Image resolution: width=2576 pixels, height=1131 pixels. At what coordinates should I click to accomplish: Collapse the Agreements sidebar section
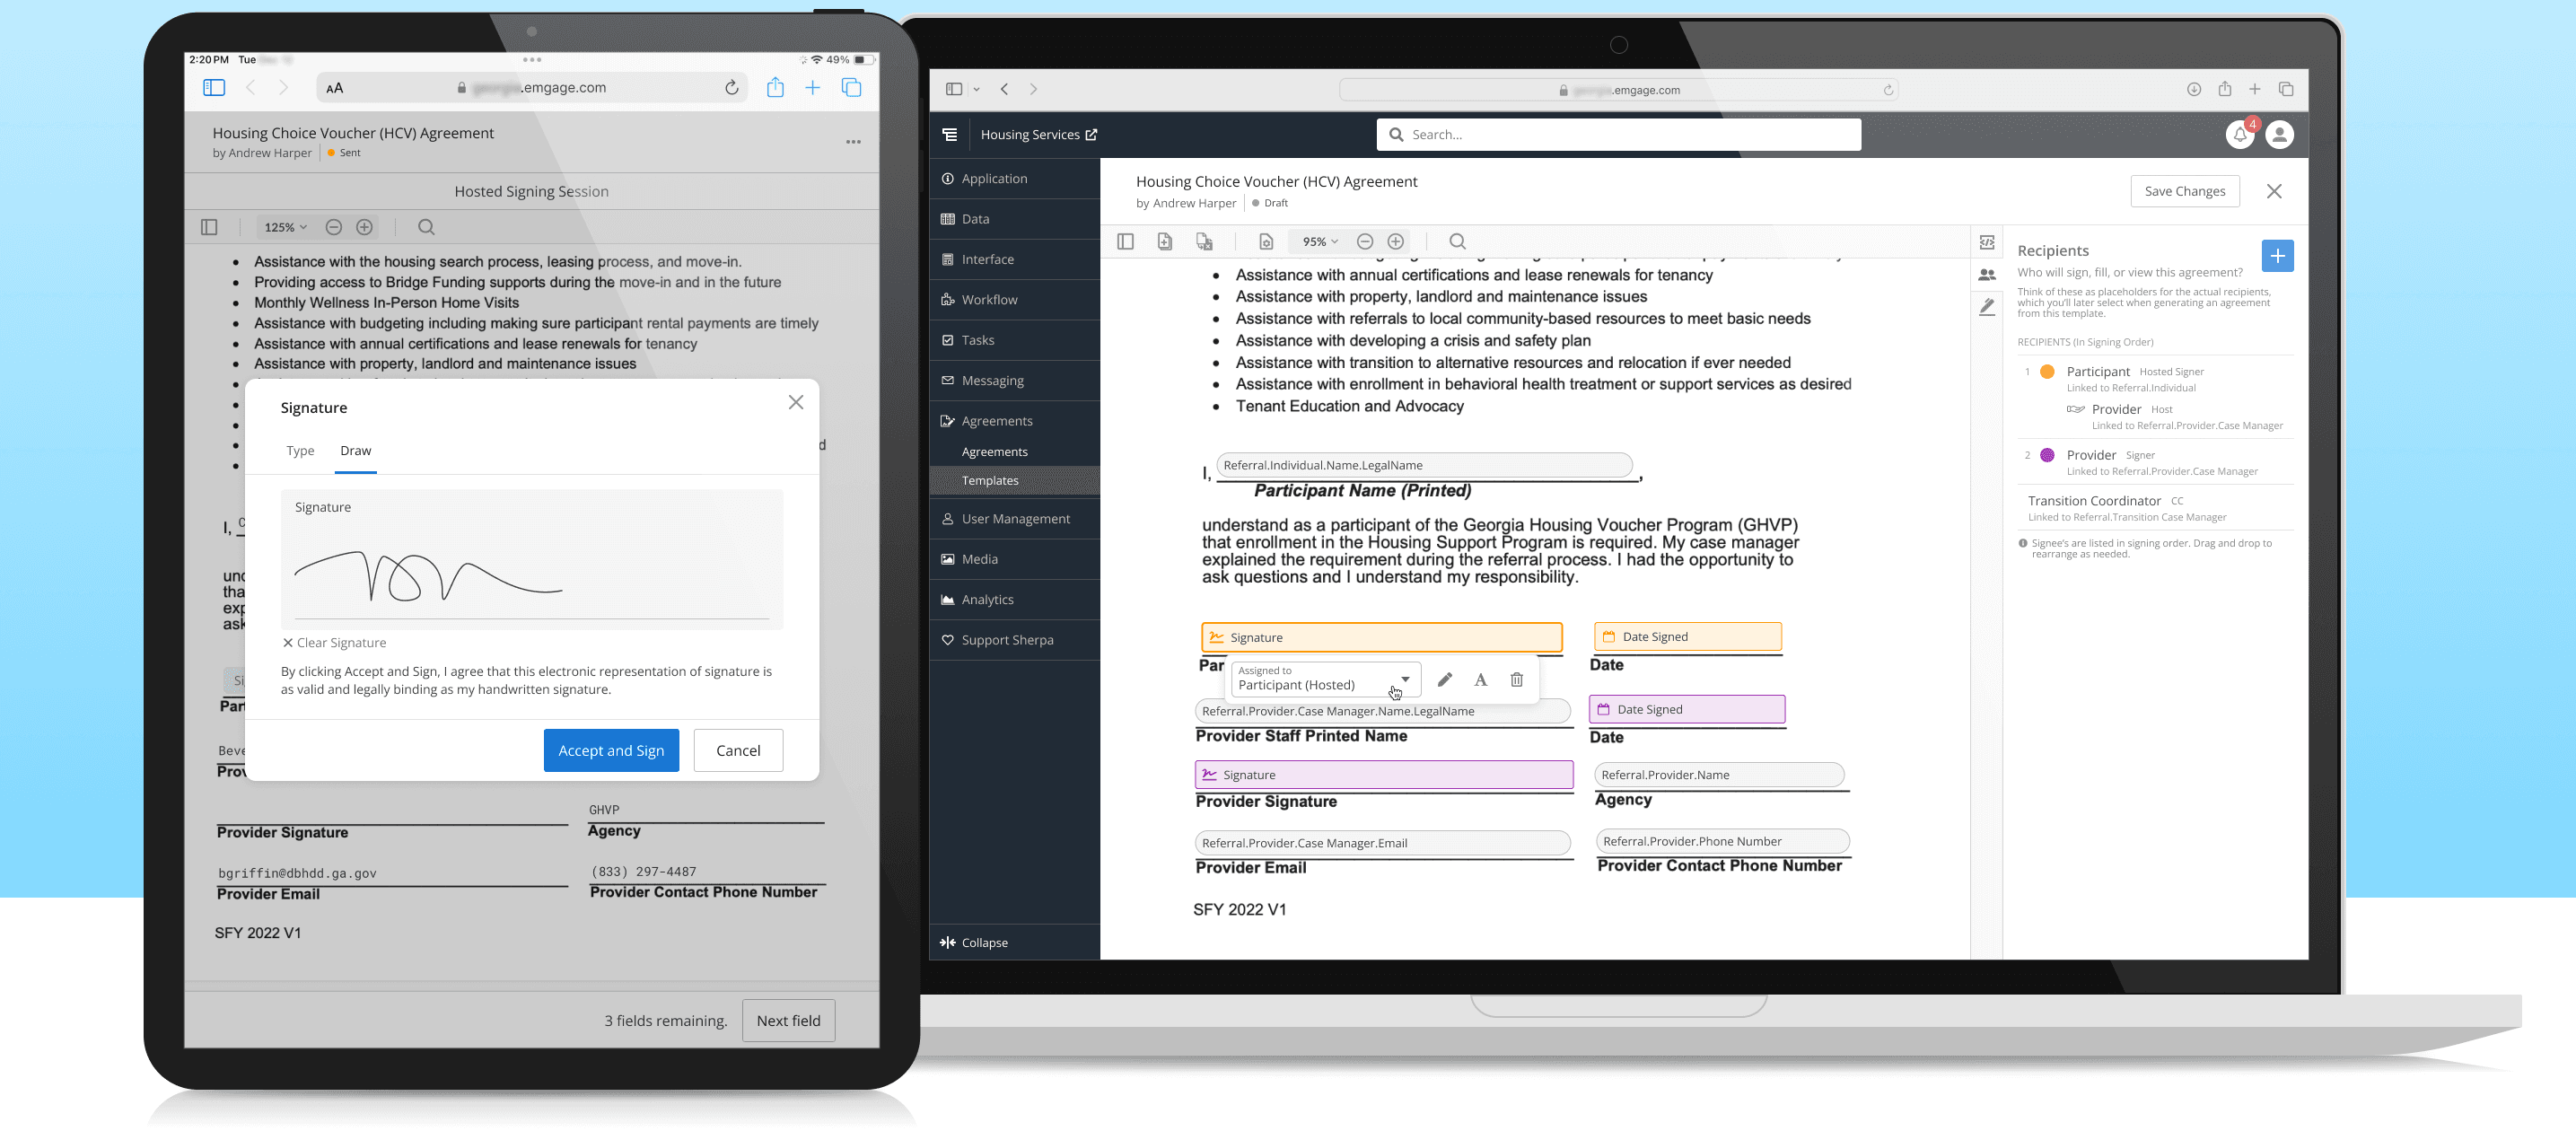(1014, 421)
